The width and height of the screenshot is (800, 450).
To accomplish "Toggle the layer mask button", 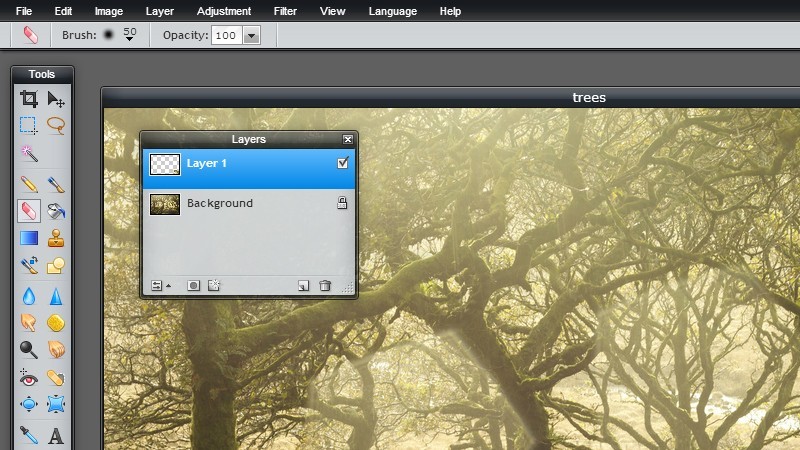I will [x=193, y=286].
